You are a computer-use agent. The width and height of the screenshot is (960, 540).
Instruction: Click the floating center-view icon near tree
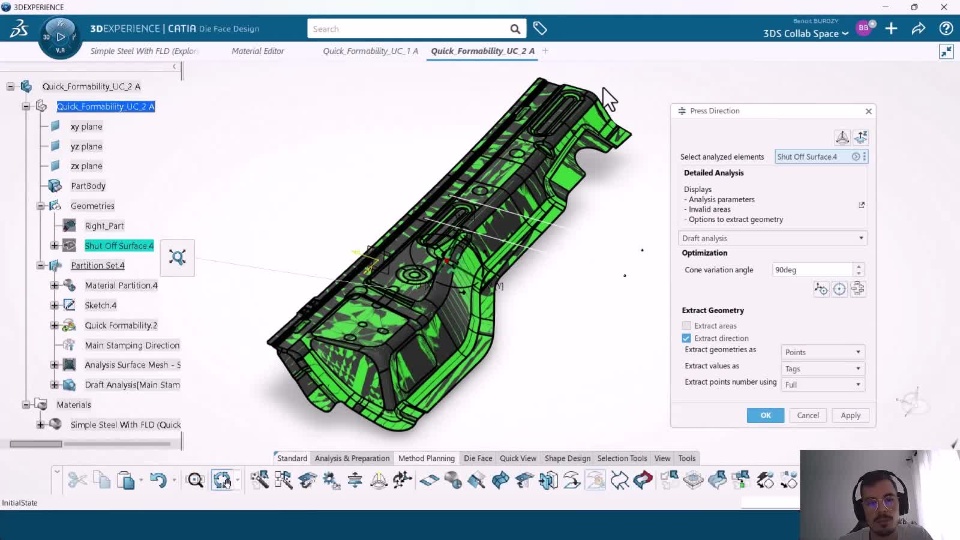coord(178,257)
